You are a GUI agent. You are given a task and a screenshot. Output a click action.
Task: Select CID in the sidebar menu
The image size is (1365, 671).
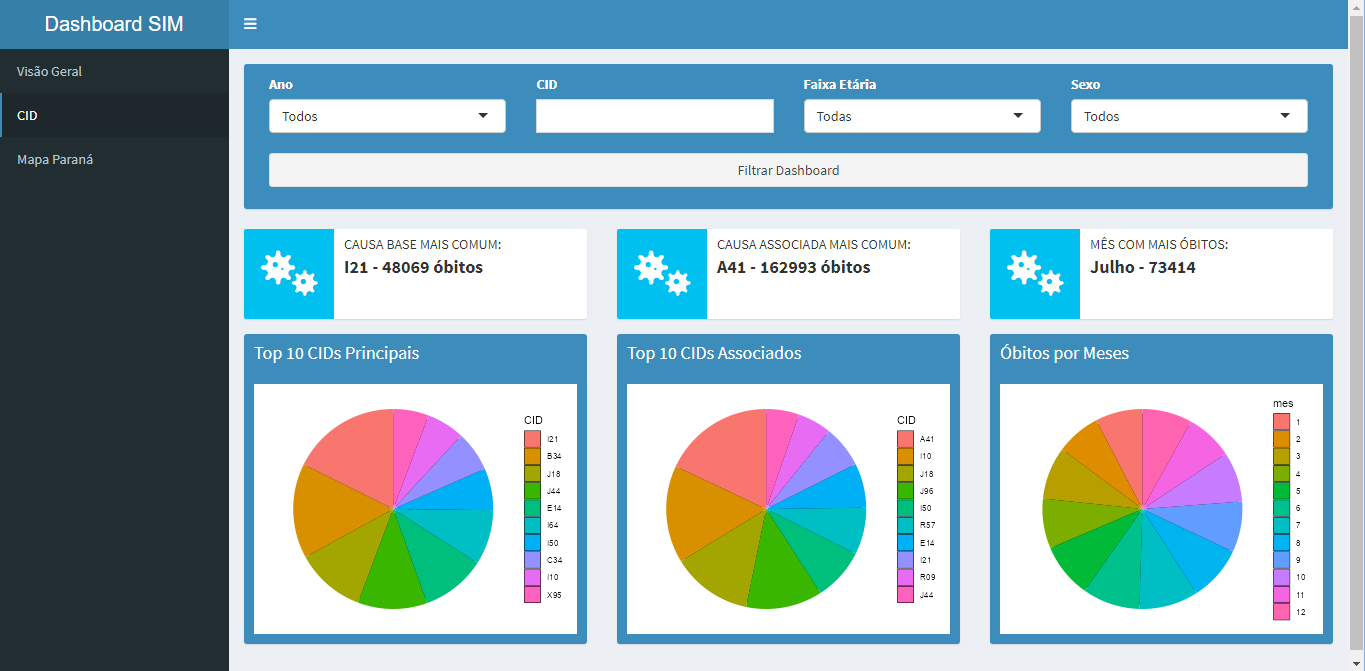[28, 116]
